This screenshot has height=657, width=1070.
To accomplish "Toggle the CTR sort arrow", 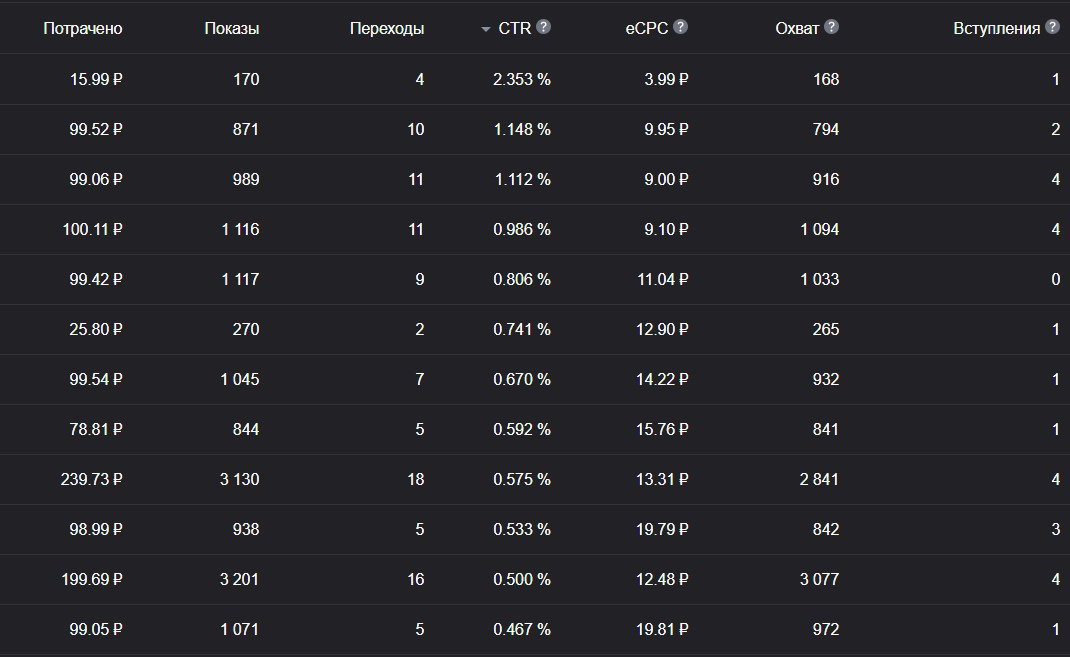I will click(486, 29).
